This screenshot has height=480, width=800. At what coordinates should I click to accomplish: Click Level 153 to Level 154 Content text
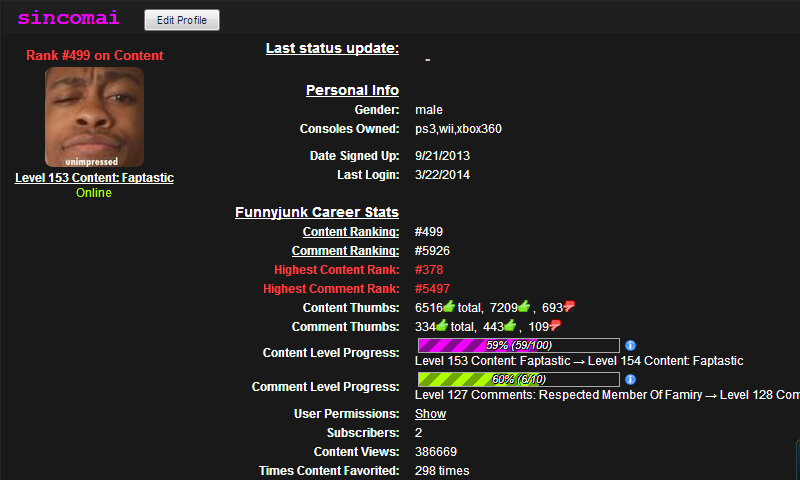579,361
